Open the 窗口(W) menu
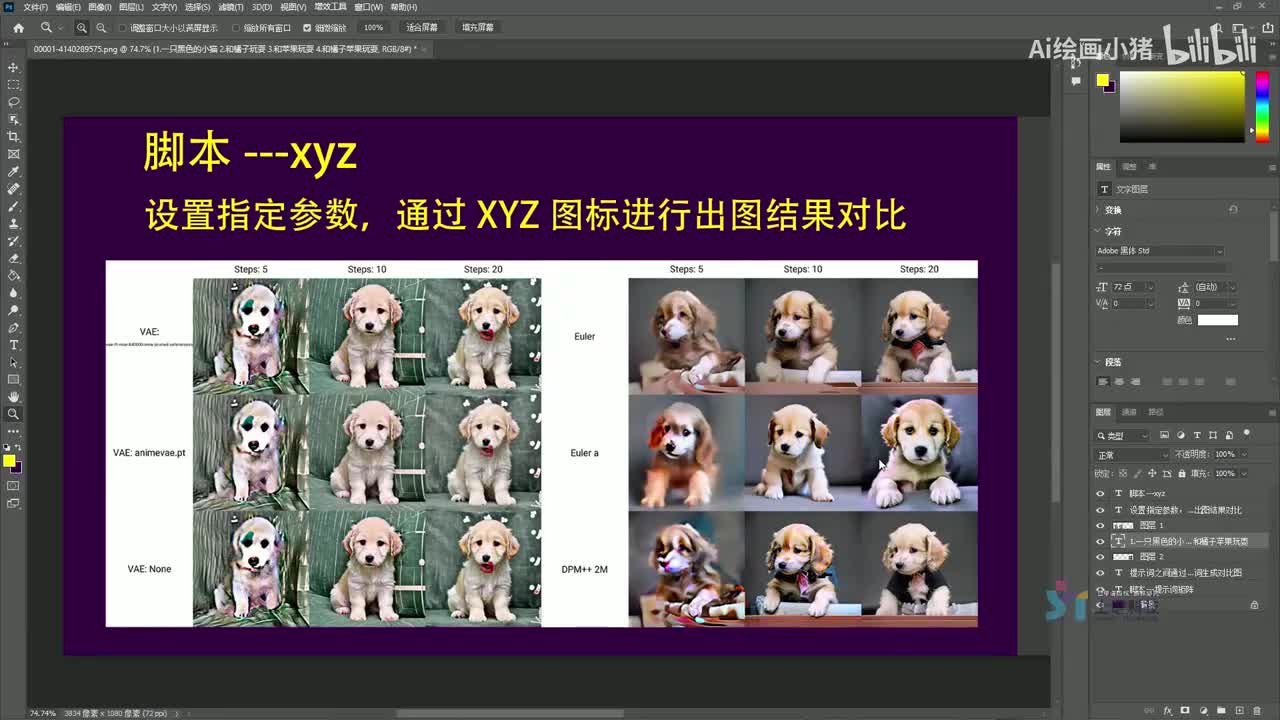1280x720 pixels. click(369, 7)
